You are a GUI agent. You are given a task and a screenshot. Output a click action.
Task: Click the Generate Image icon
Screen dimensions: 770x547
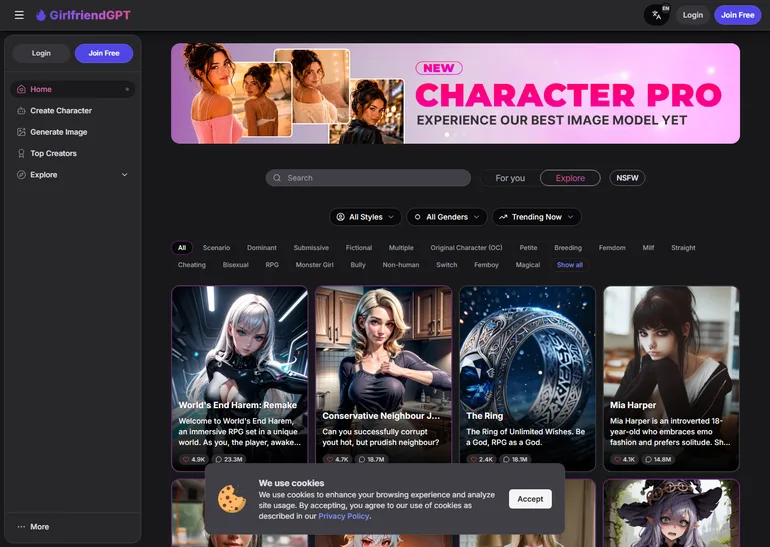(21, 132)
